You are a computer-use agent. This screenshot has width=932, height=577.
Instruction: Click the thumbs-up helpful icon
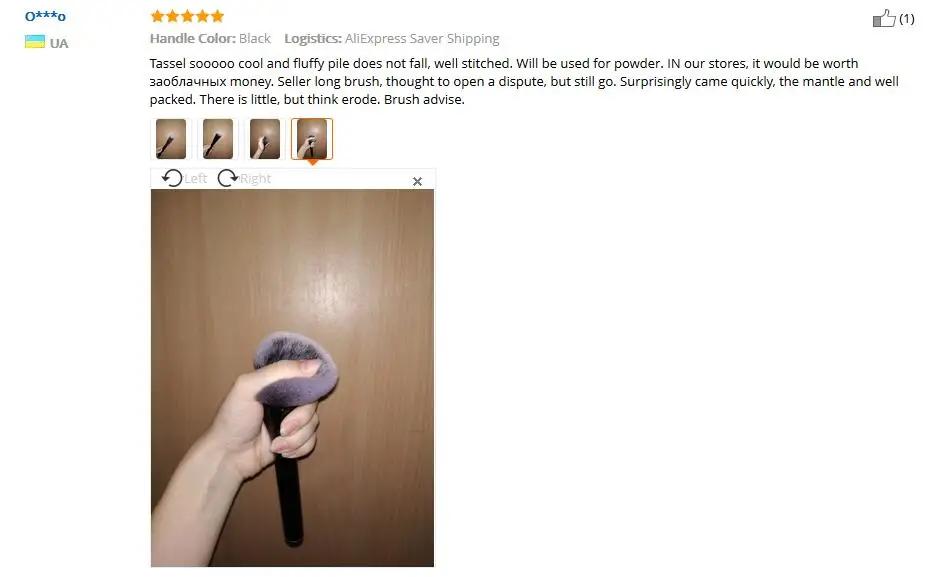(x=884, y=18)
